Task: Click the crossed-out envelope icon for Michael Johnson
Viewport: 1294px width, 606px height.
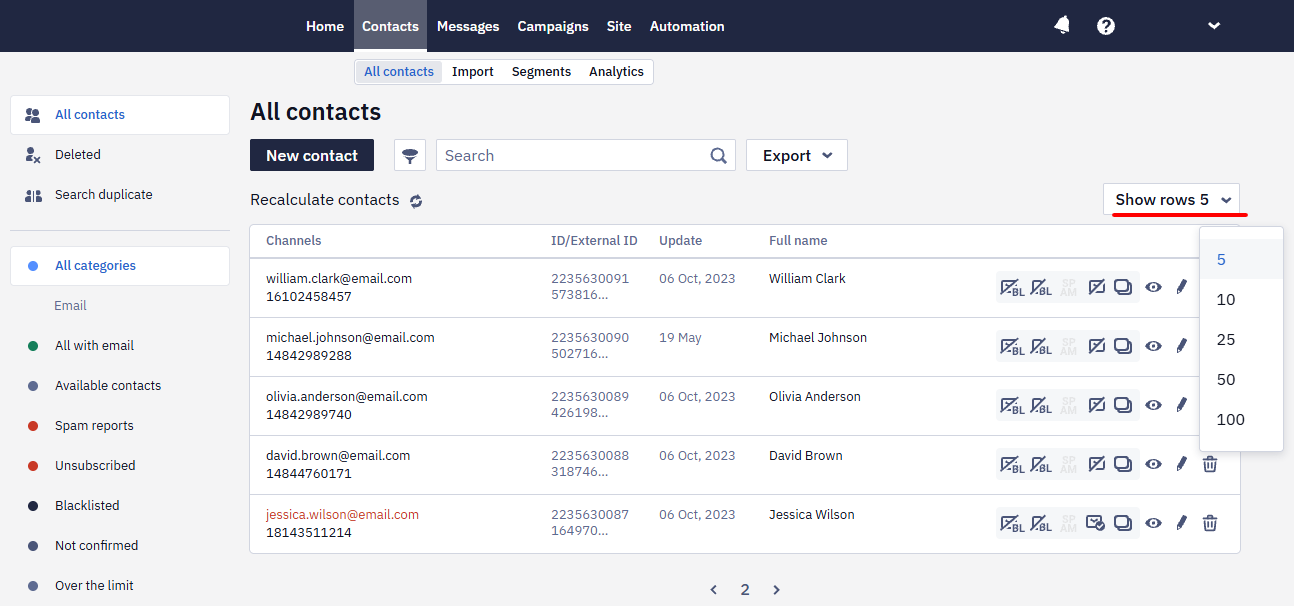Action: (x=1096, y=346)
